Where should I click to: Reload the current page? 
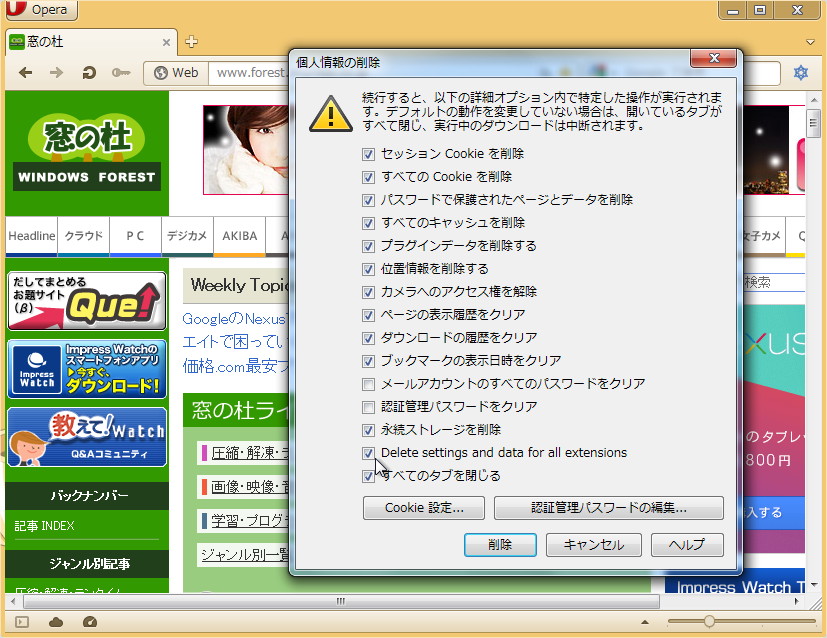pos(89,72)
